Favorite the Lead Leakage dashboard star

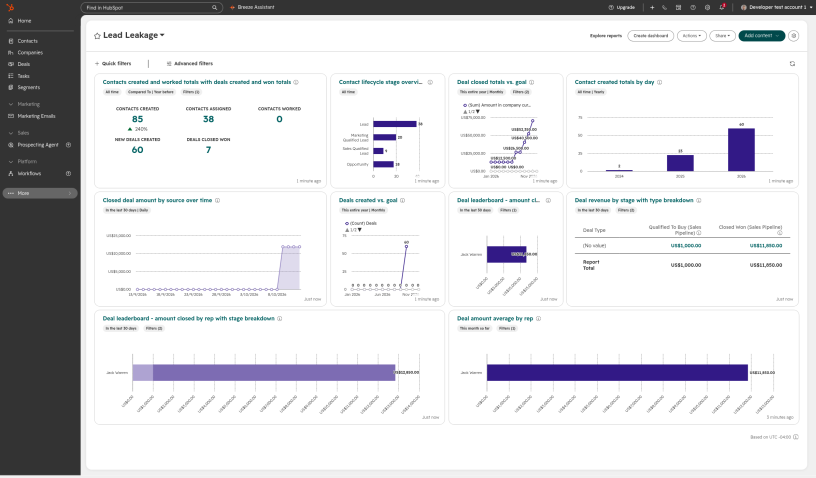[x=97, y=36]
